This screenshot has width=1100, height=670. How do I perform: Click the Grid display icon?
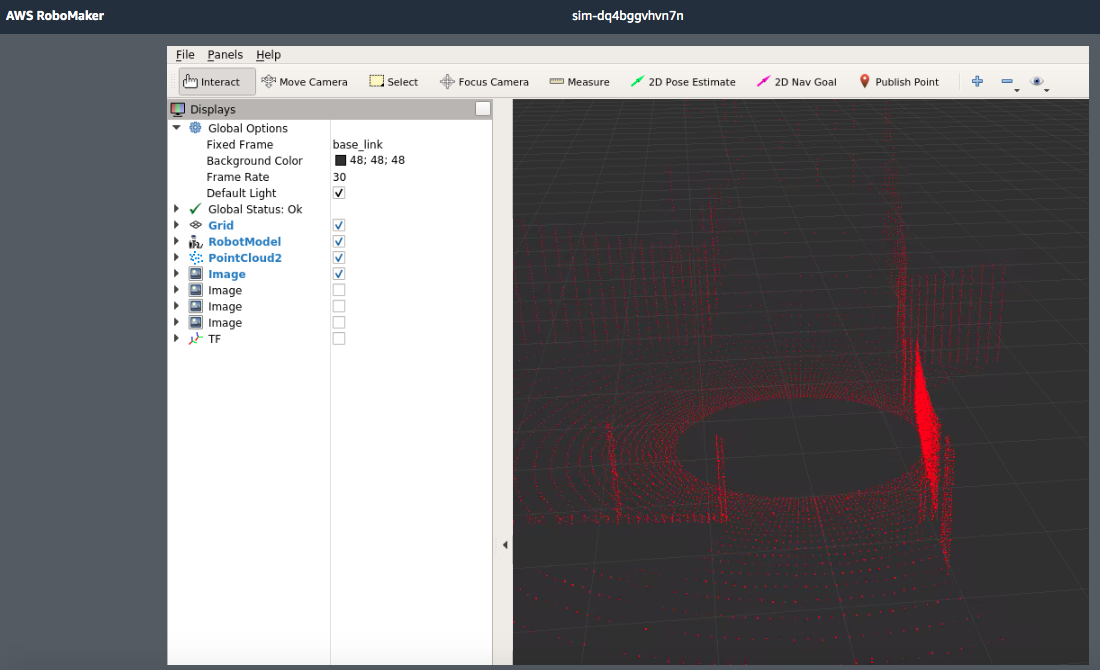(x=196, y=225)
